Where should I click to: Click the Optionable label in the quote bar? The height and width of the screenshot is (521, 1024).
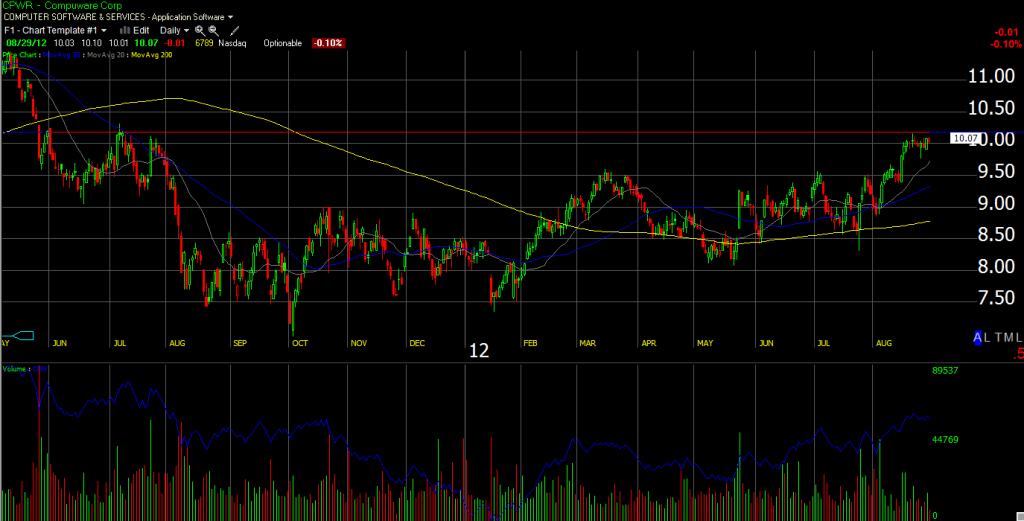pos(283,43)
